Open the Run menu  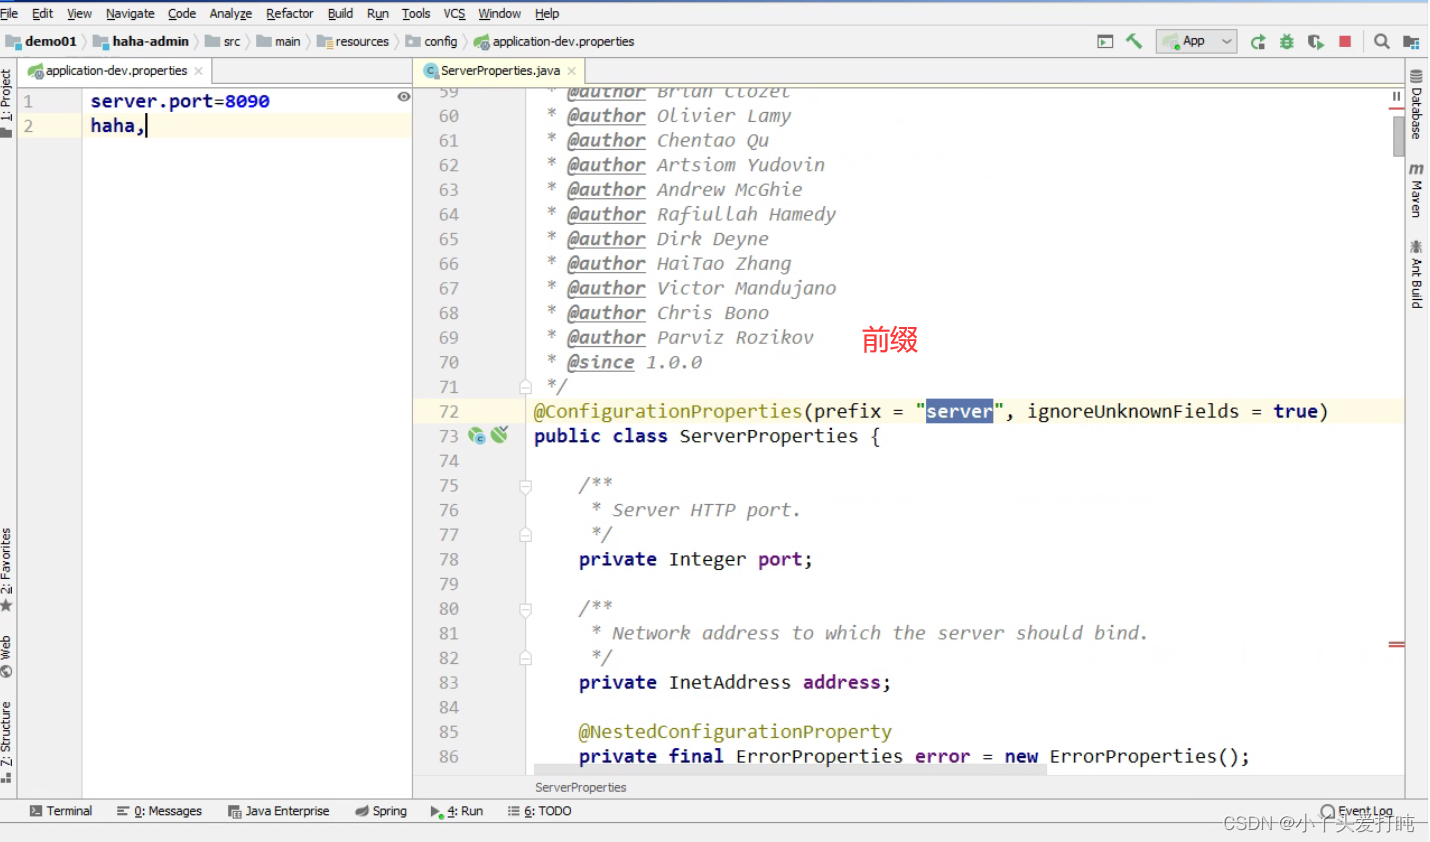pyautogui.click(x=378, y=13)
